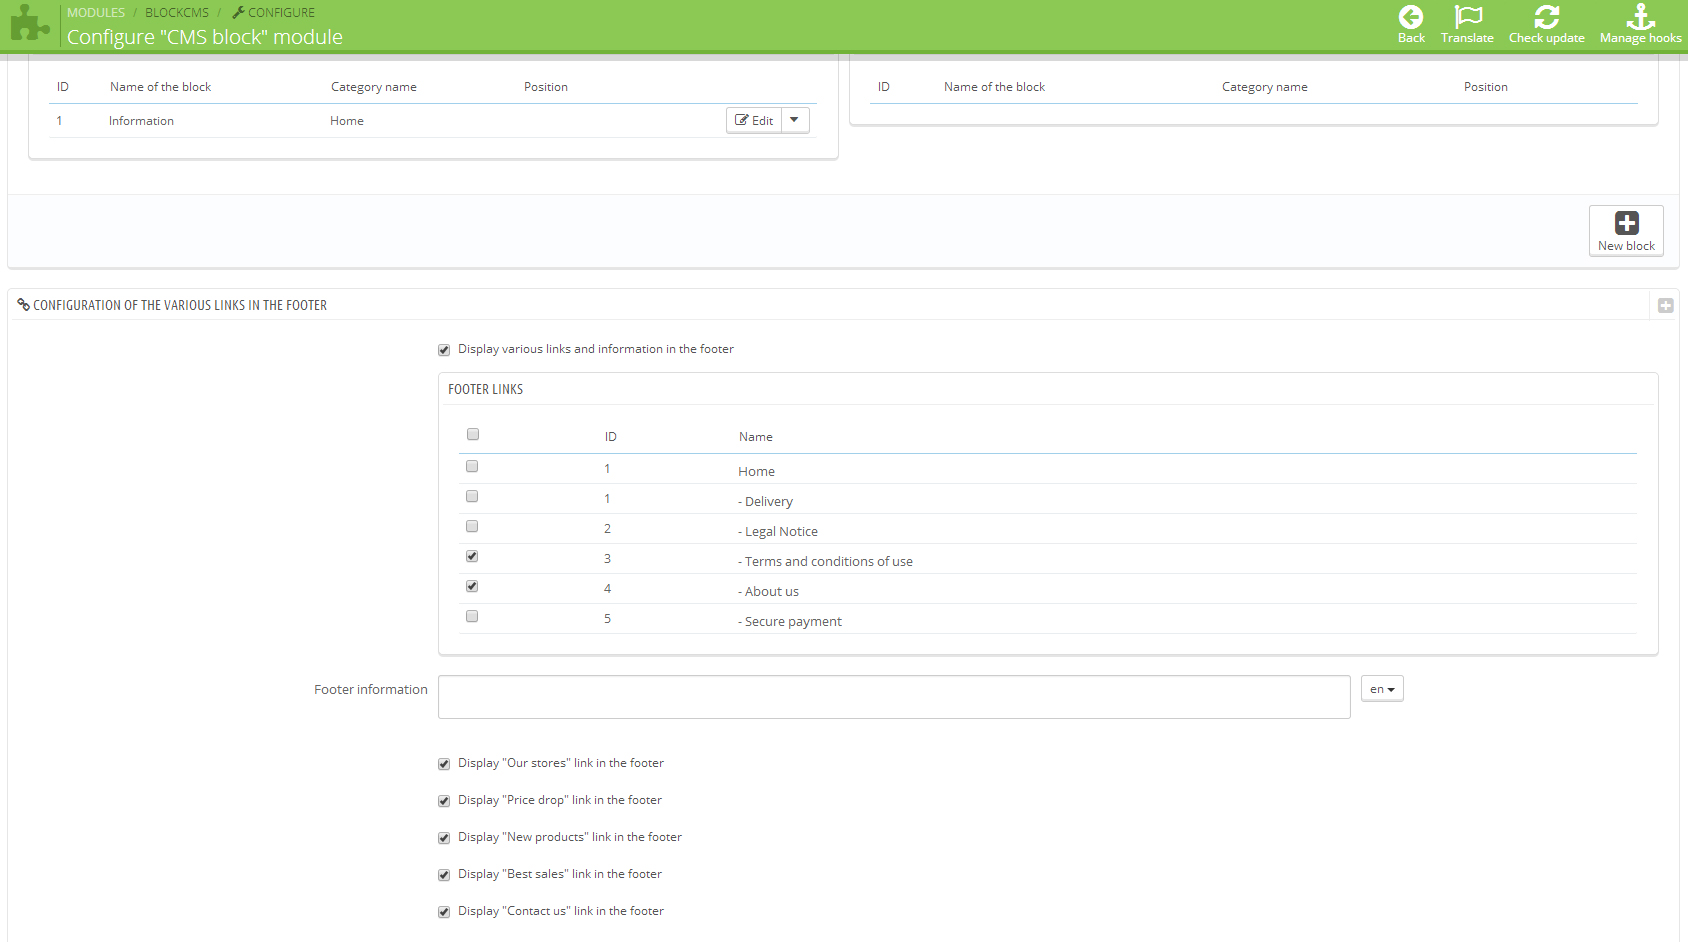The height and width of the screenshot is (942, 1688).
Task: Expand footer configuration panel plus icon
Action: (1665, 306)
